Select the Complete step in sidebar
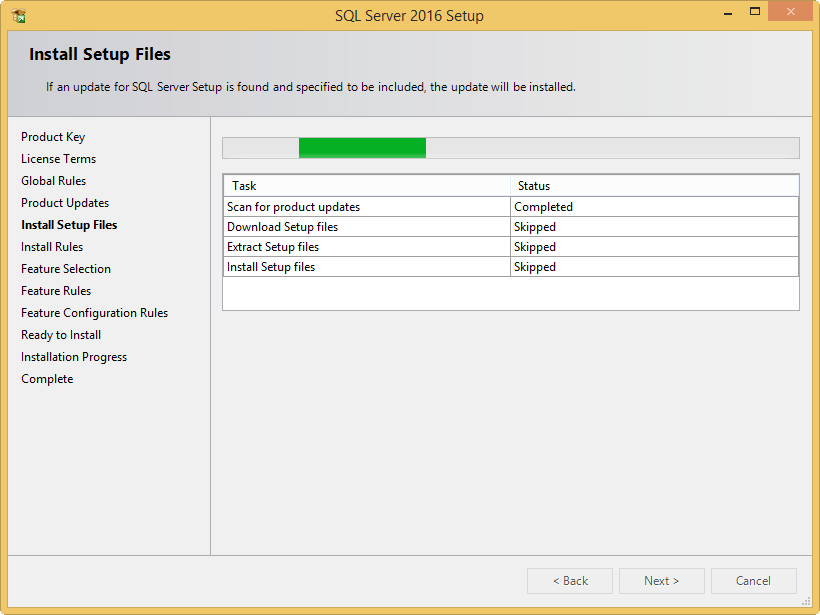820x615 pixels. click(47, 379)
